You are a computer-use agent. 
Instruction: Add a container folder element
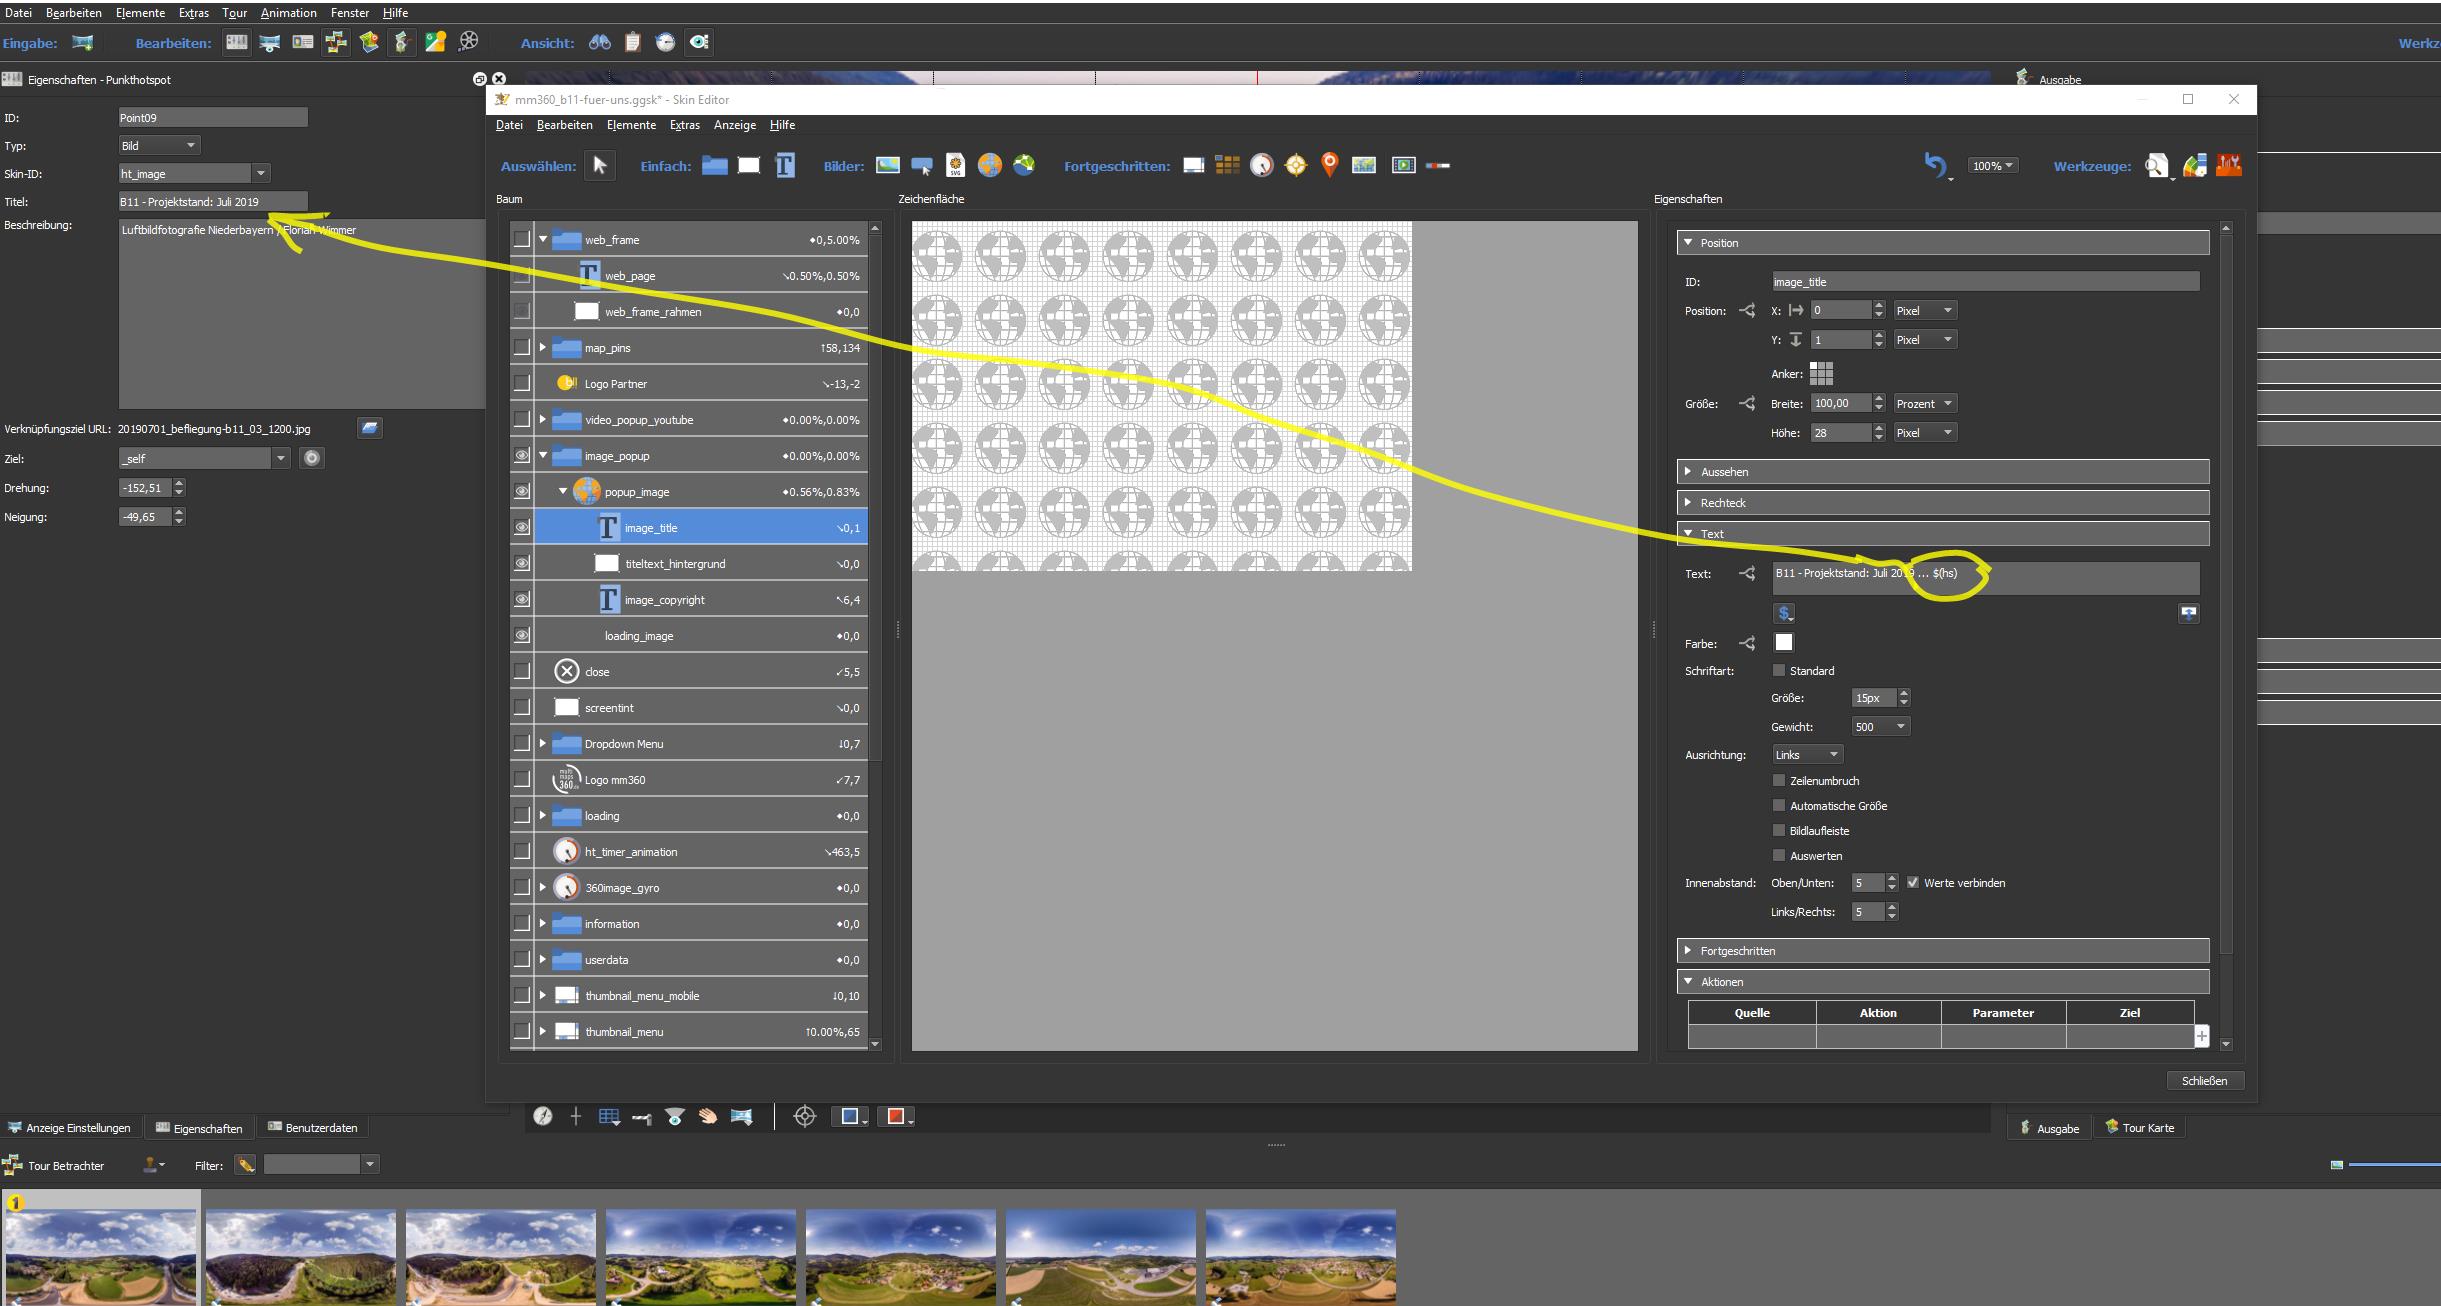(x=714, y=165)
